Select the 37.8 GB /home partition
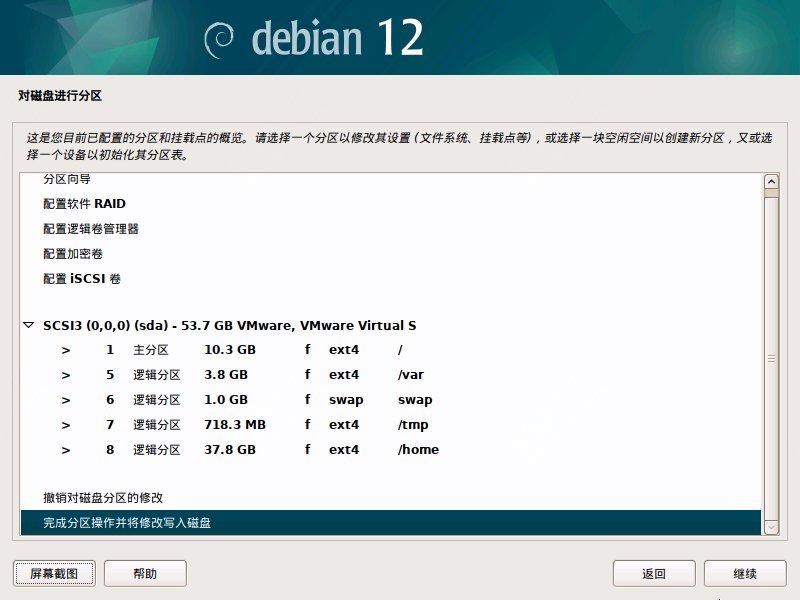Image resolution: width=800 pixels, height=600 pixels. coord(230,450)
